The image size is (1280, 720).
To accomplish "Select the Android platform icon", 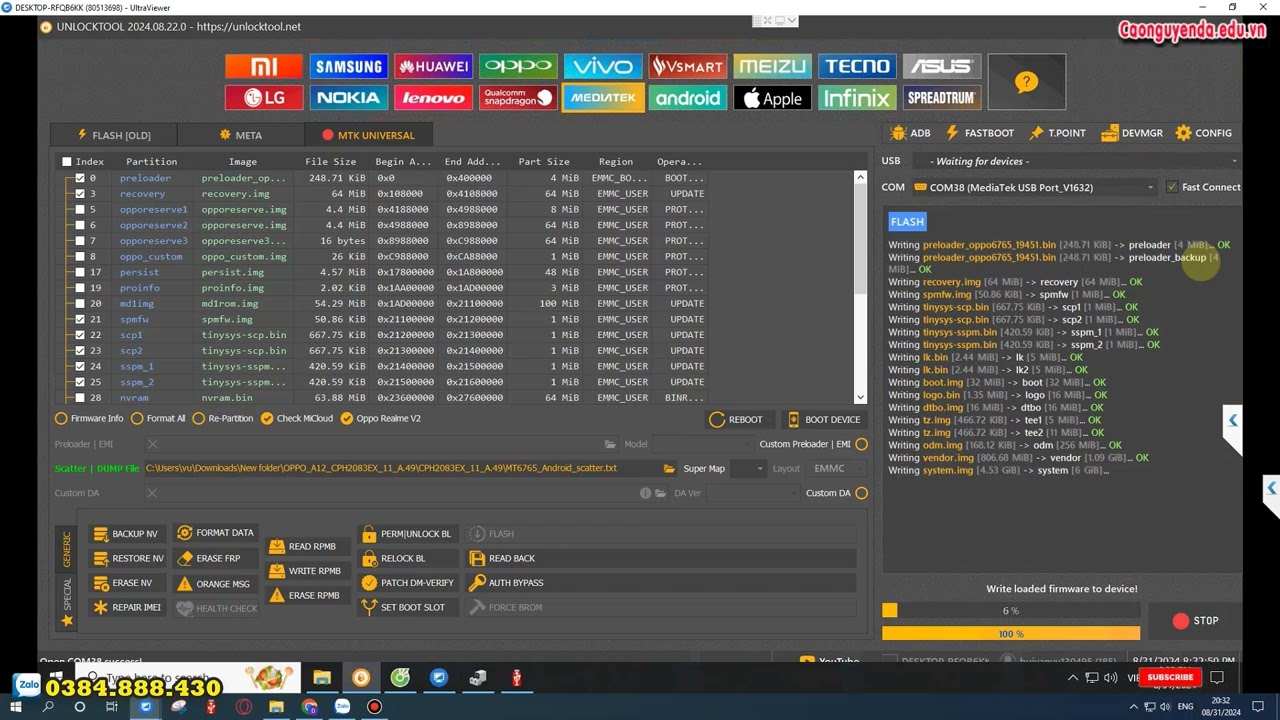I will pos(687,97).
